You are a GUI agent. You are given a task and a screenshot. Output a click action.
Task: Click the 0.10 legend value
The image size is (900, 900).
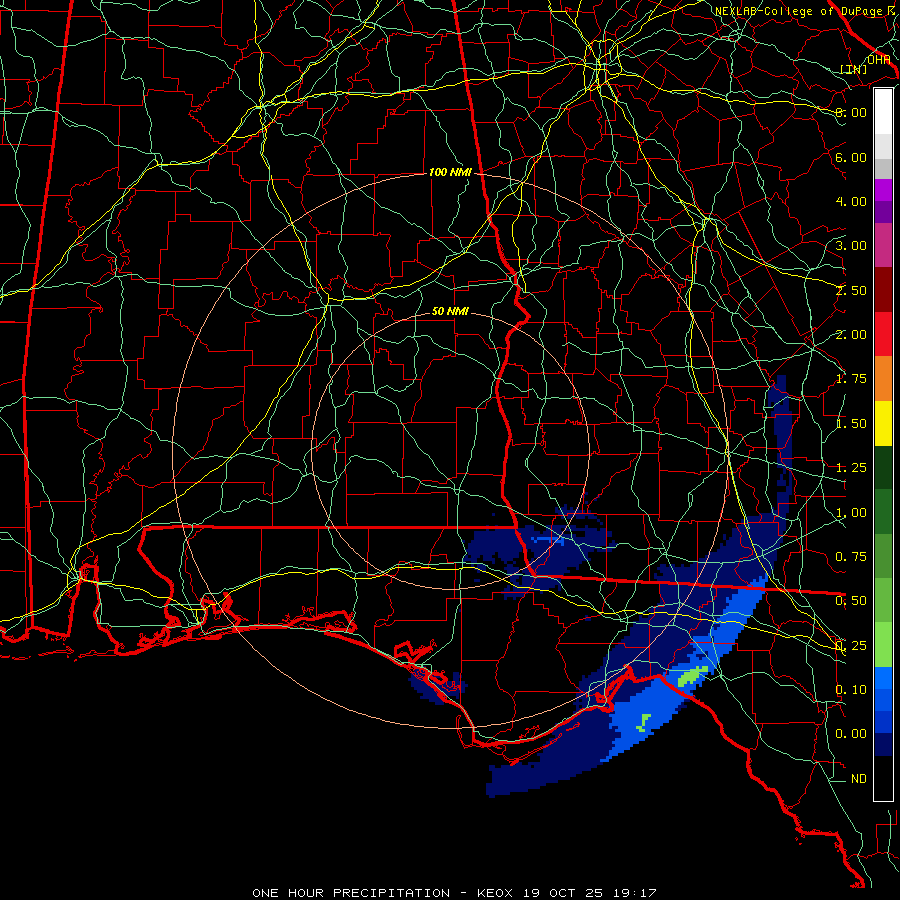851,690
